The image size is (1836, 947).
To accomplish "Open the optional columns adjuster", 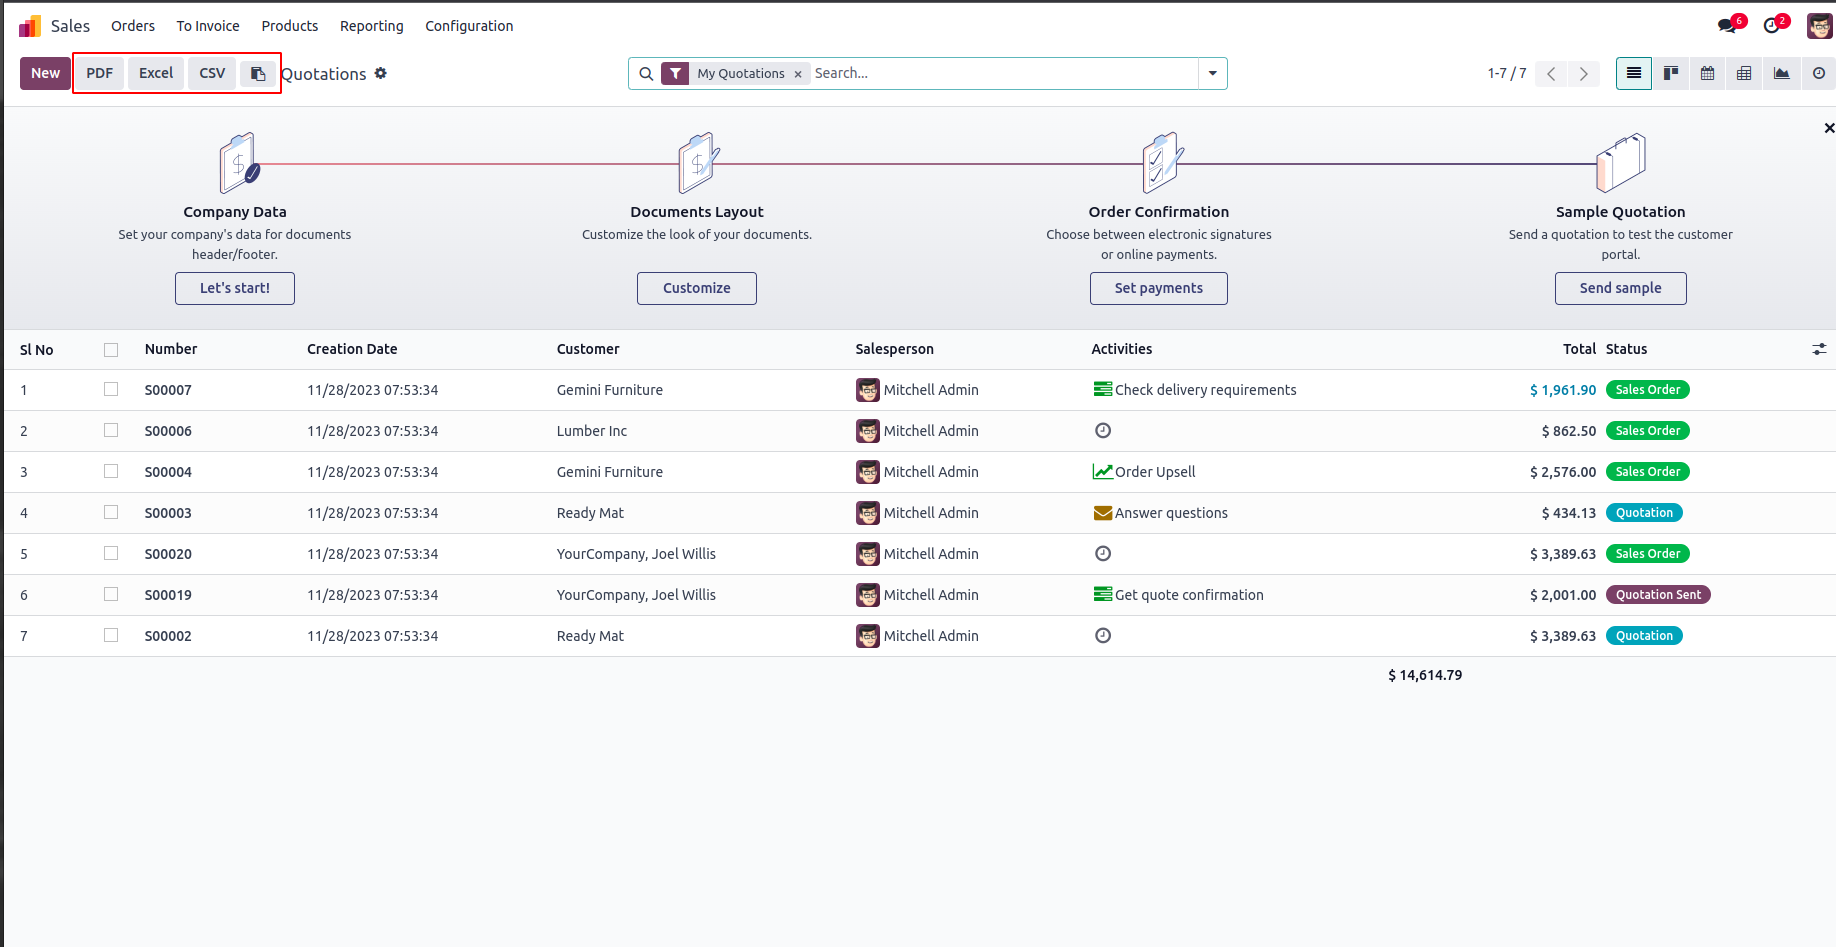I will [1819, 349].
